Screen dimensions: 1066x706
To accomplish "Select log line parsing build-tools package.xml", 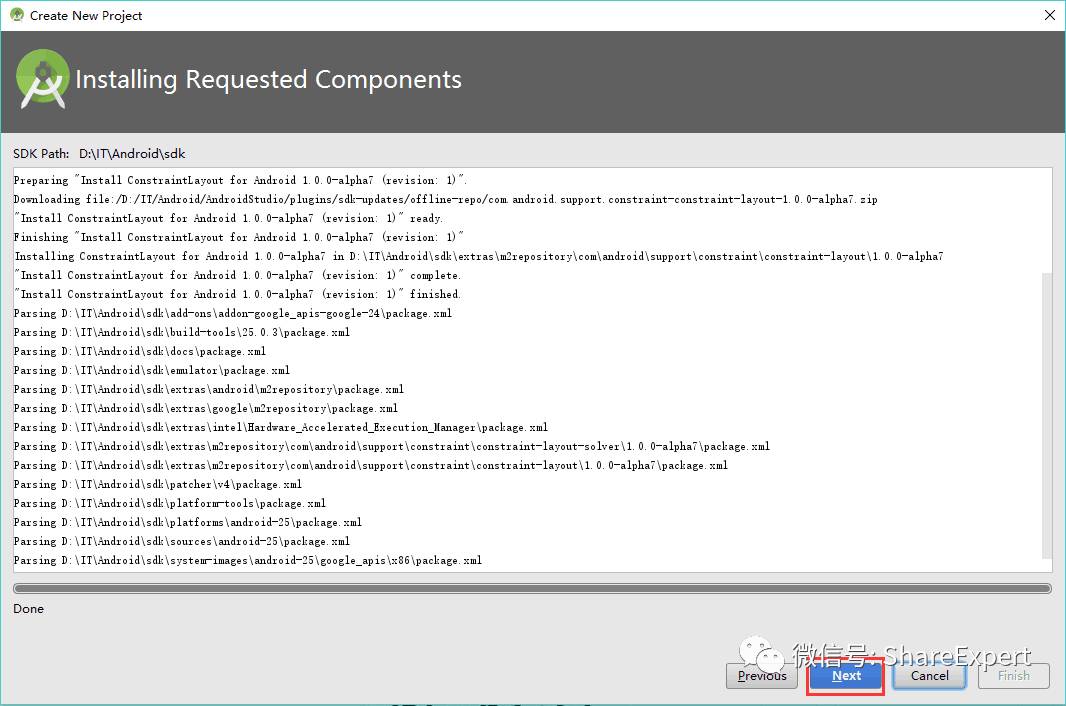I will pyautogui.click(x=182, y=333).
